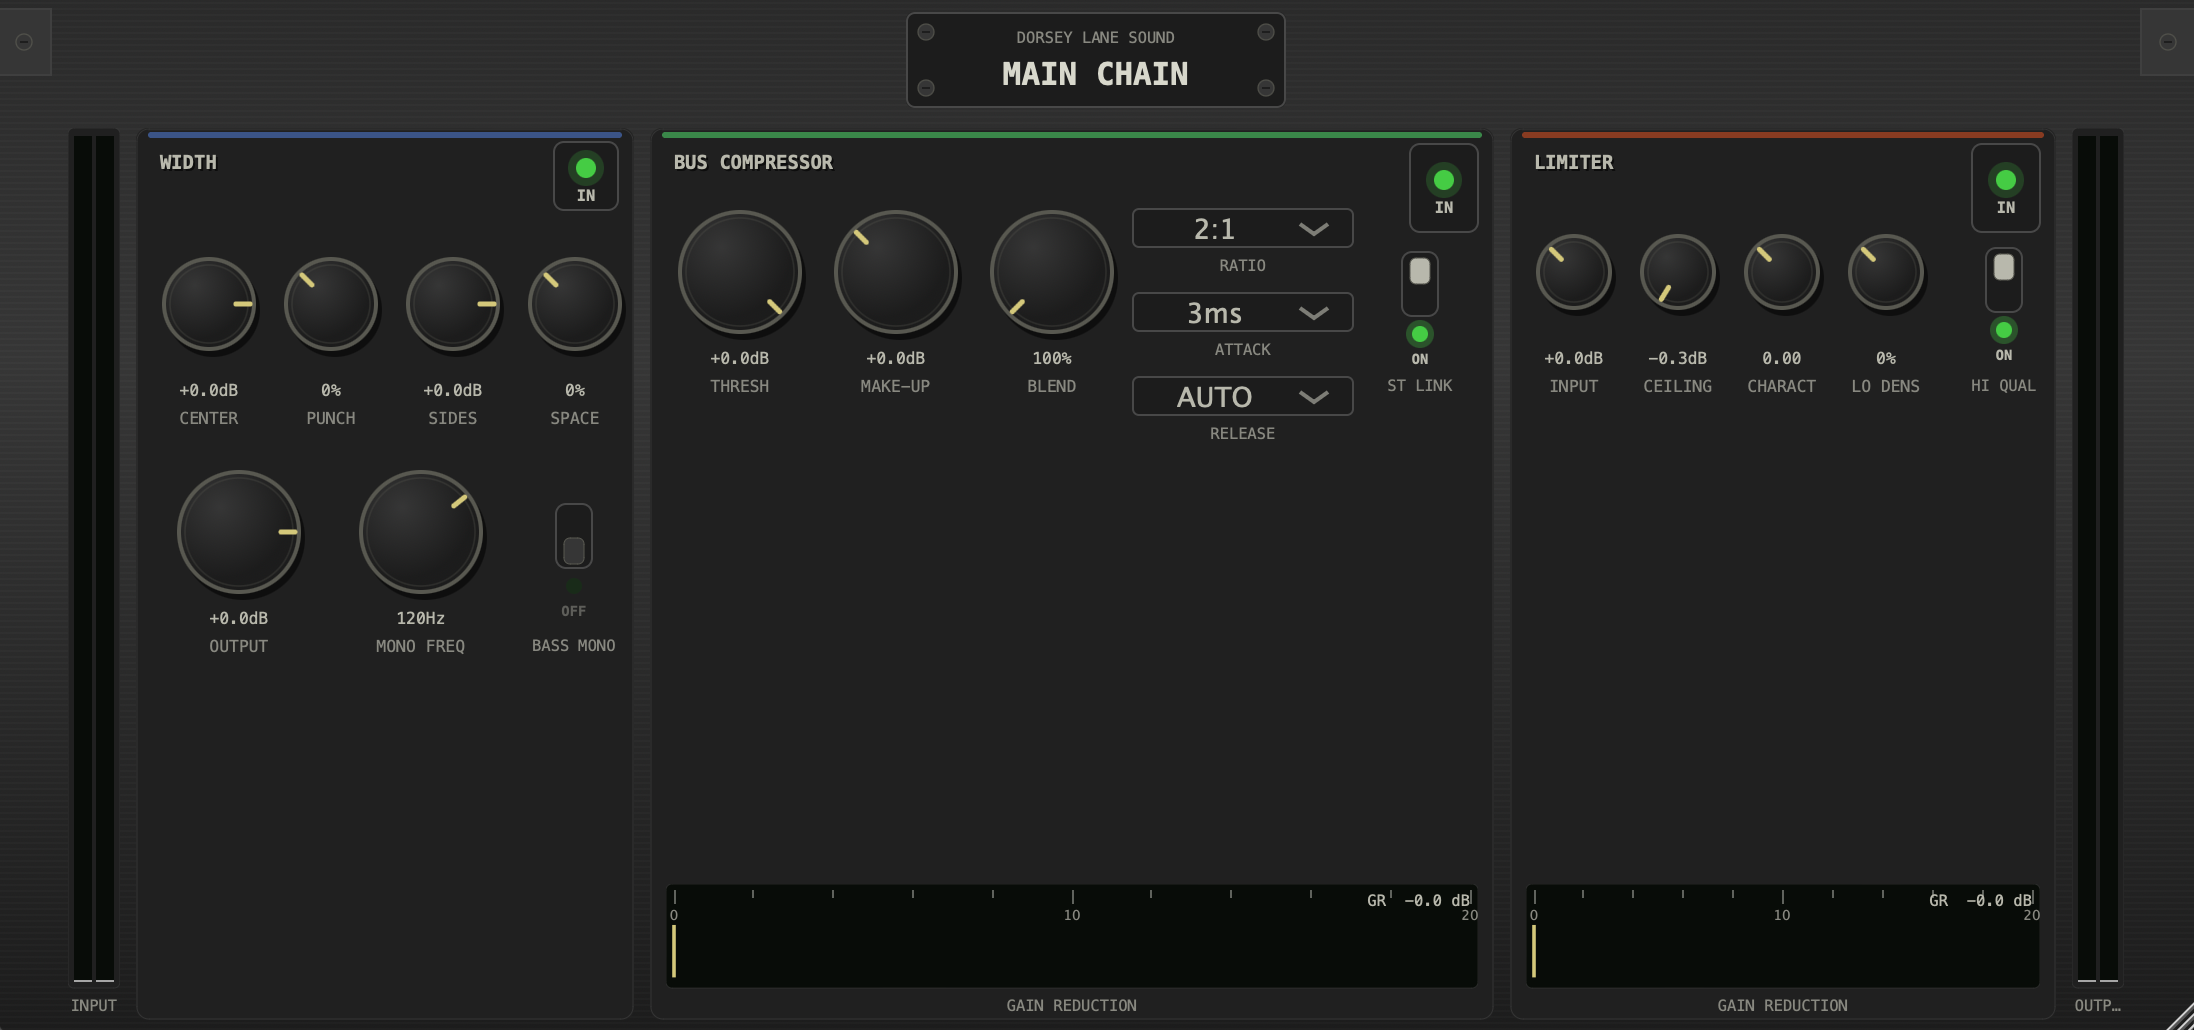Open the ATTACK 3ms dropdown
The height and width of the screenshot is (1030, 2194).
tap(1242, 313)
